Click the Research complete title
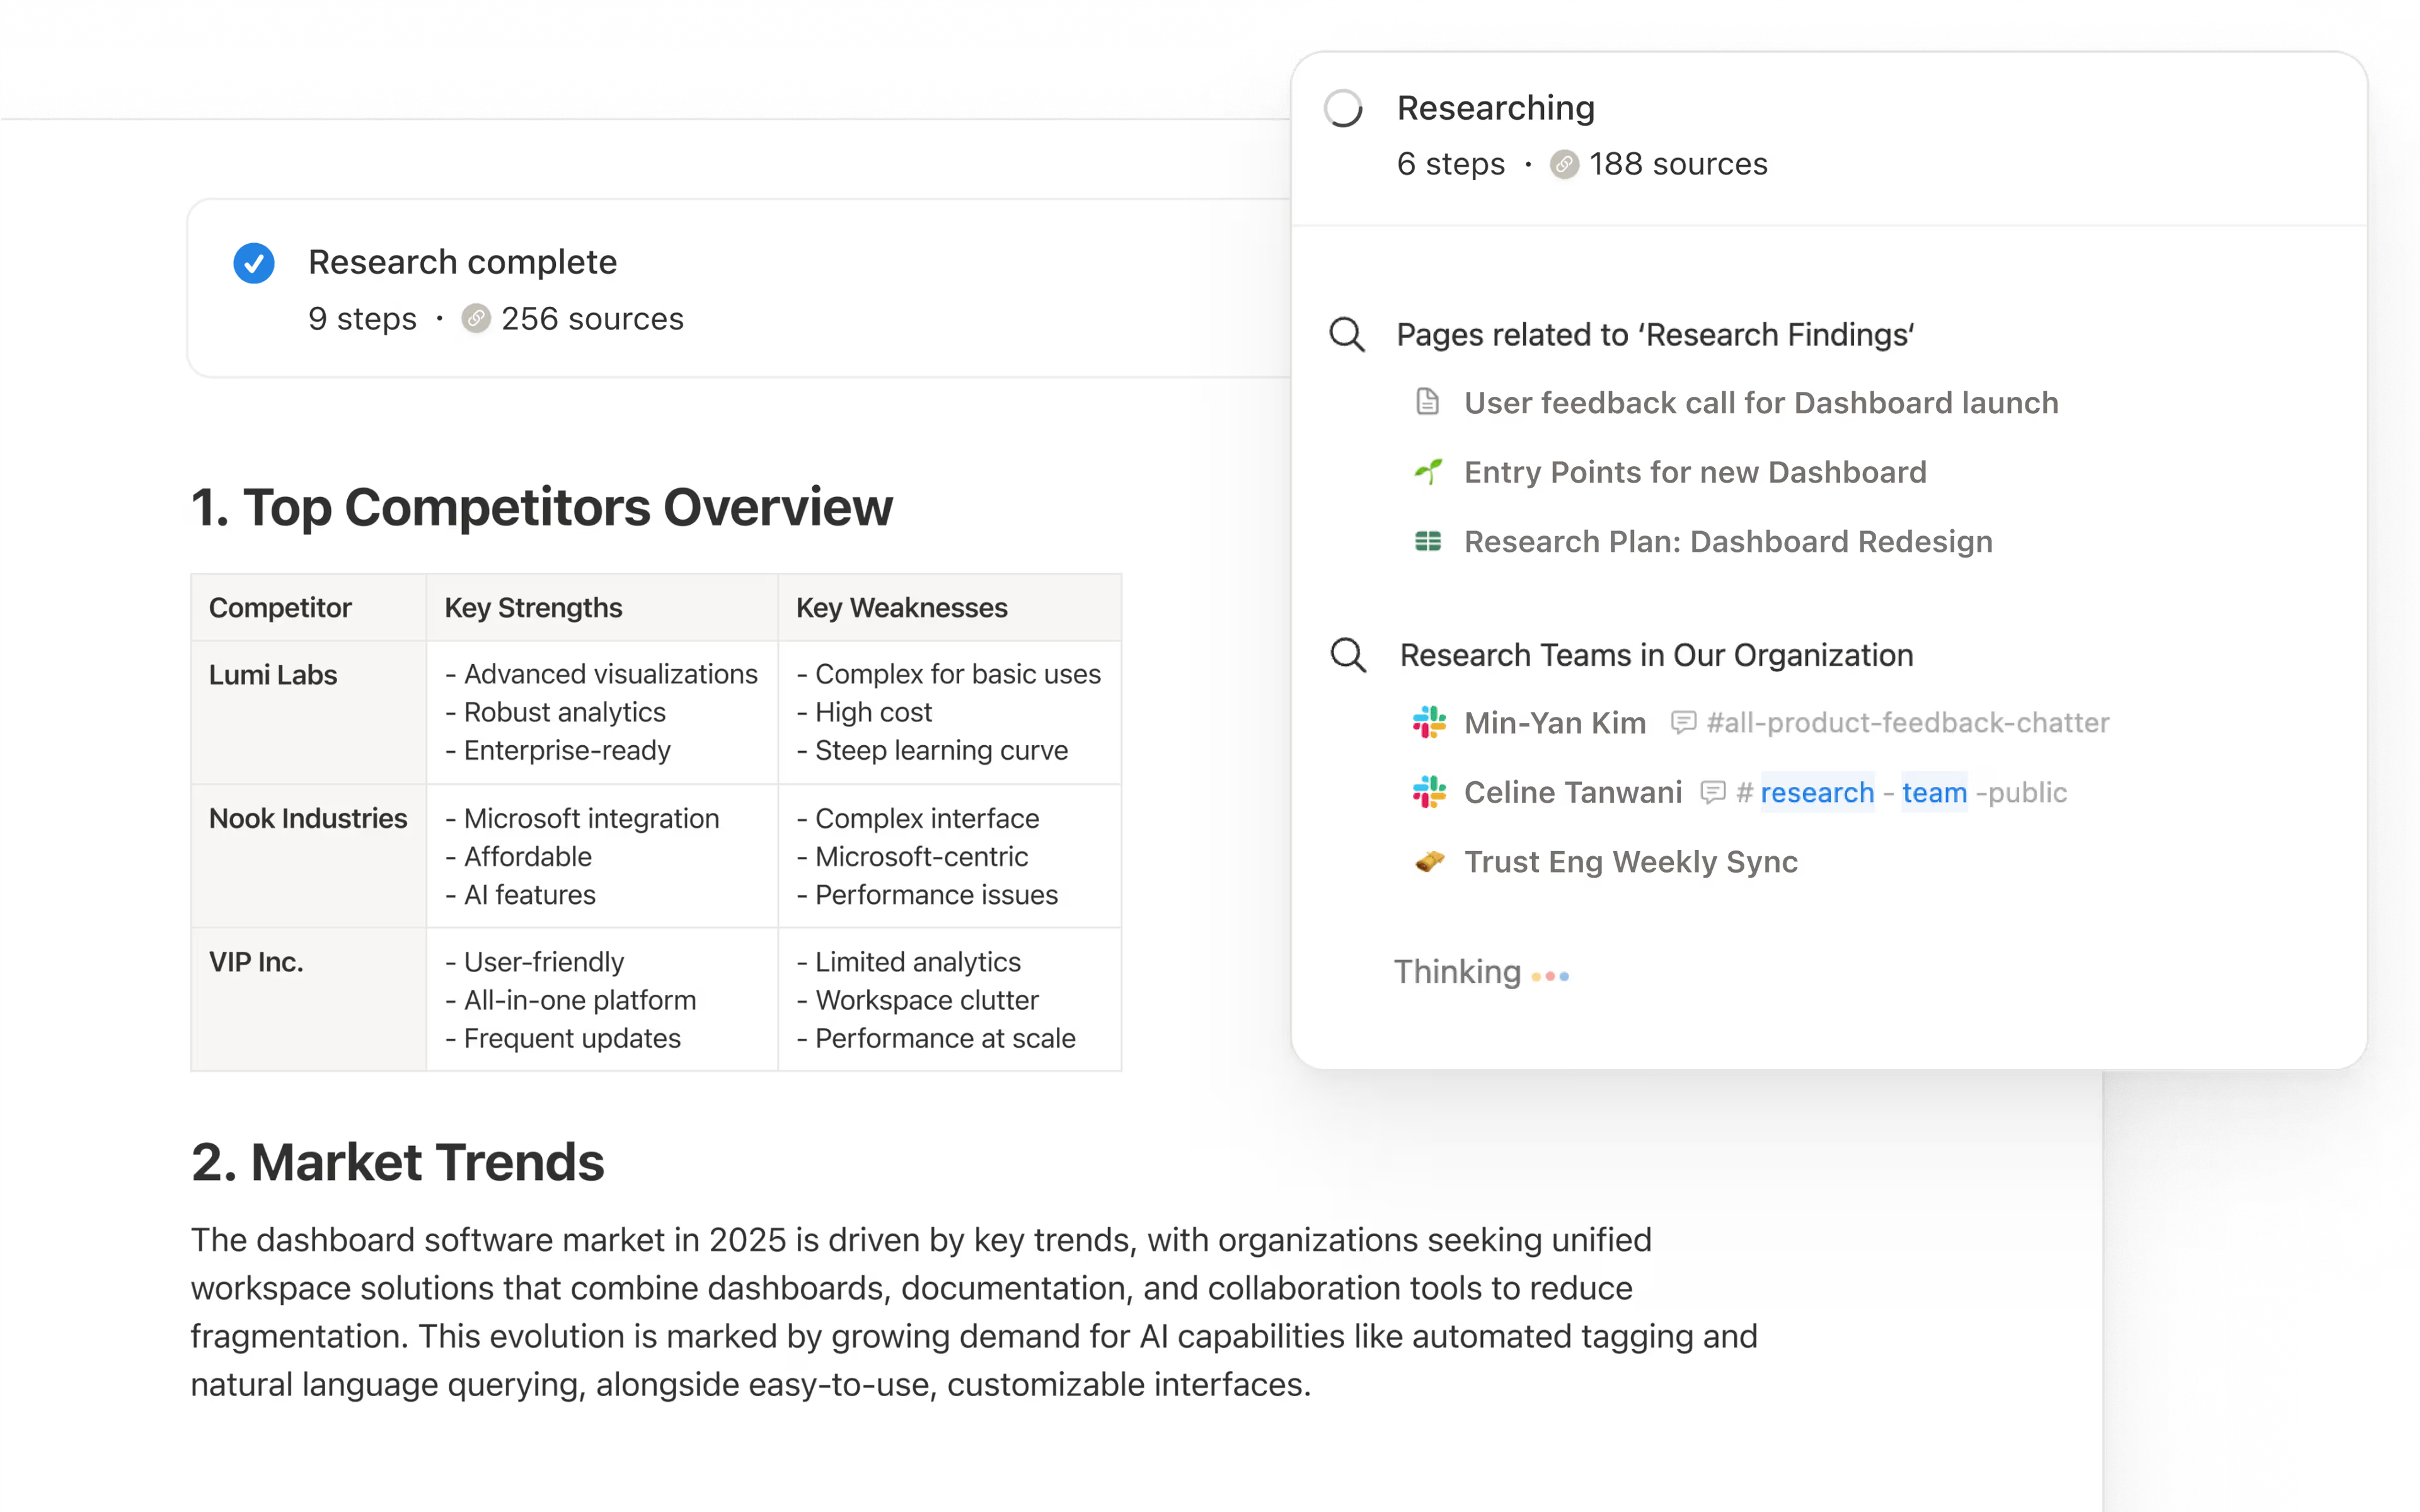This screenshot has width=2420, height=1512. tap(462, 262)
